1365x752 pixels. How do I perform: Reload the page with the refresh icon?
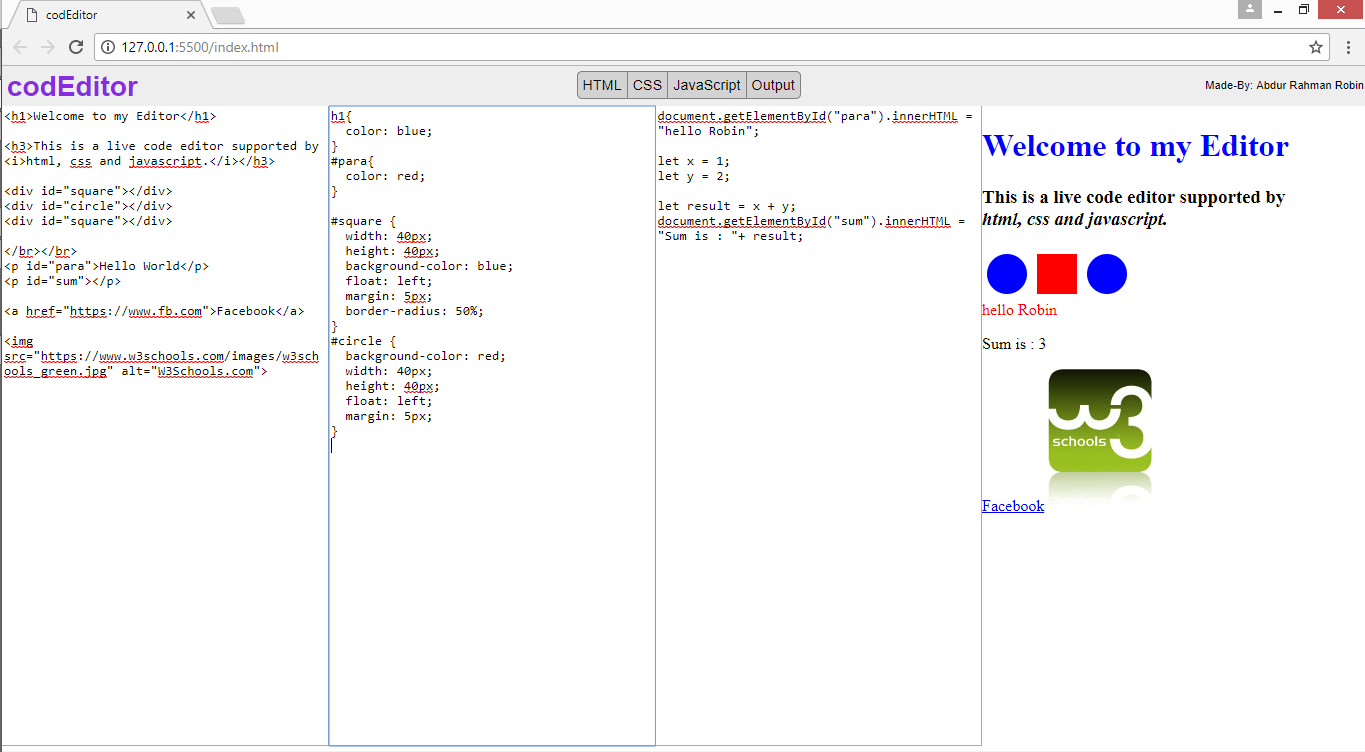tap(76, 47)
